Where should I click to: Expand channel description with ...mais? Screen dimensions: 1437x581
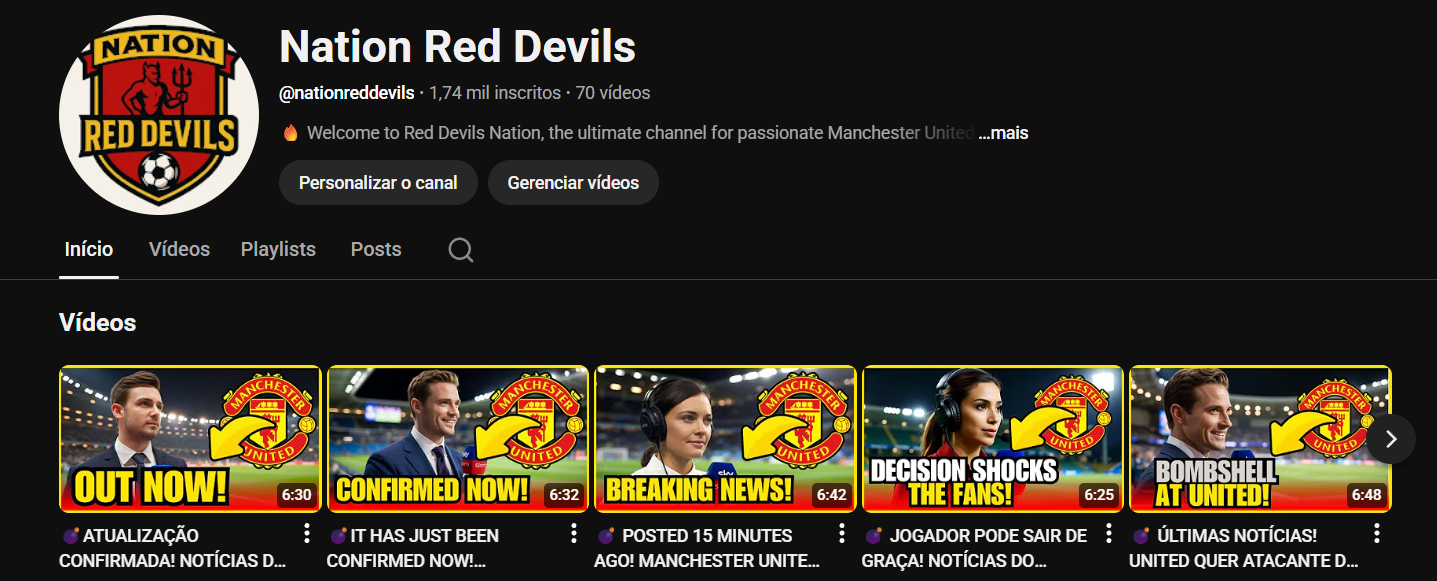point(1003,133)
